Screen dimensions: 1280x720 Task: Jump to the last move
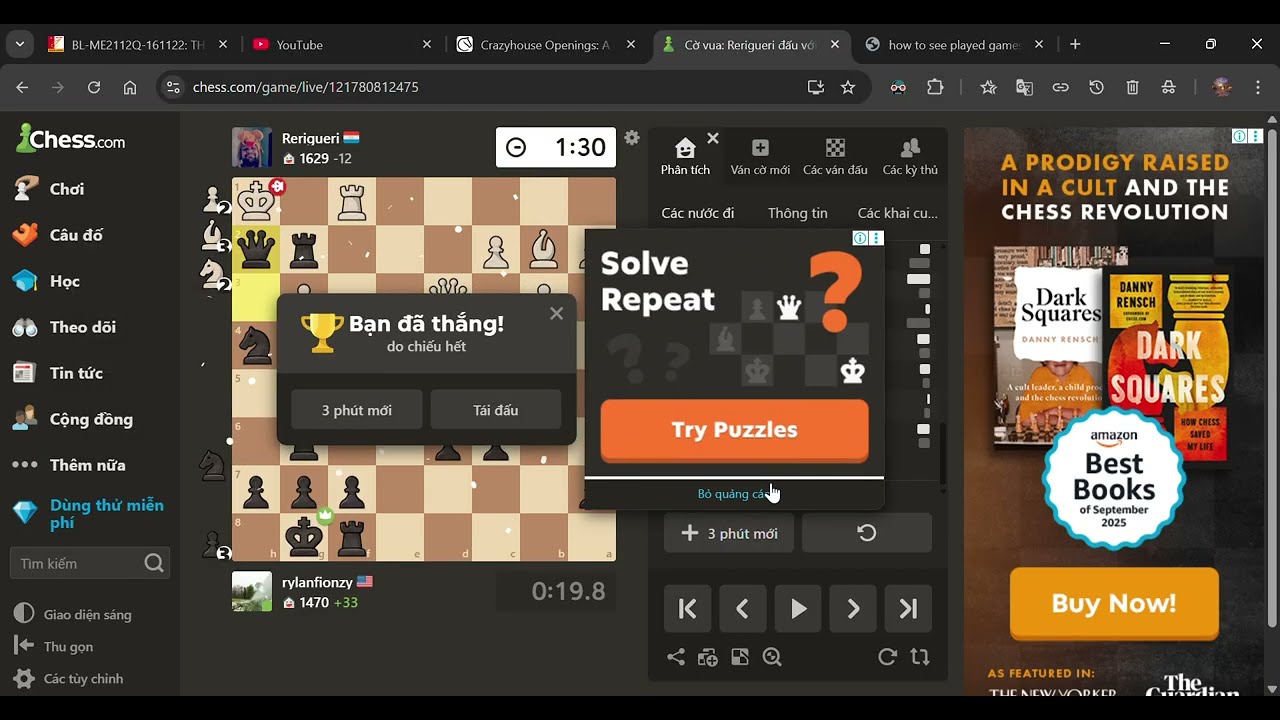pyautogui.click(x=908, y=609)
